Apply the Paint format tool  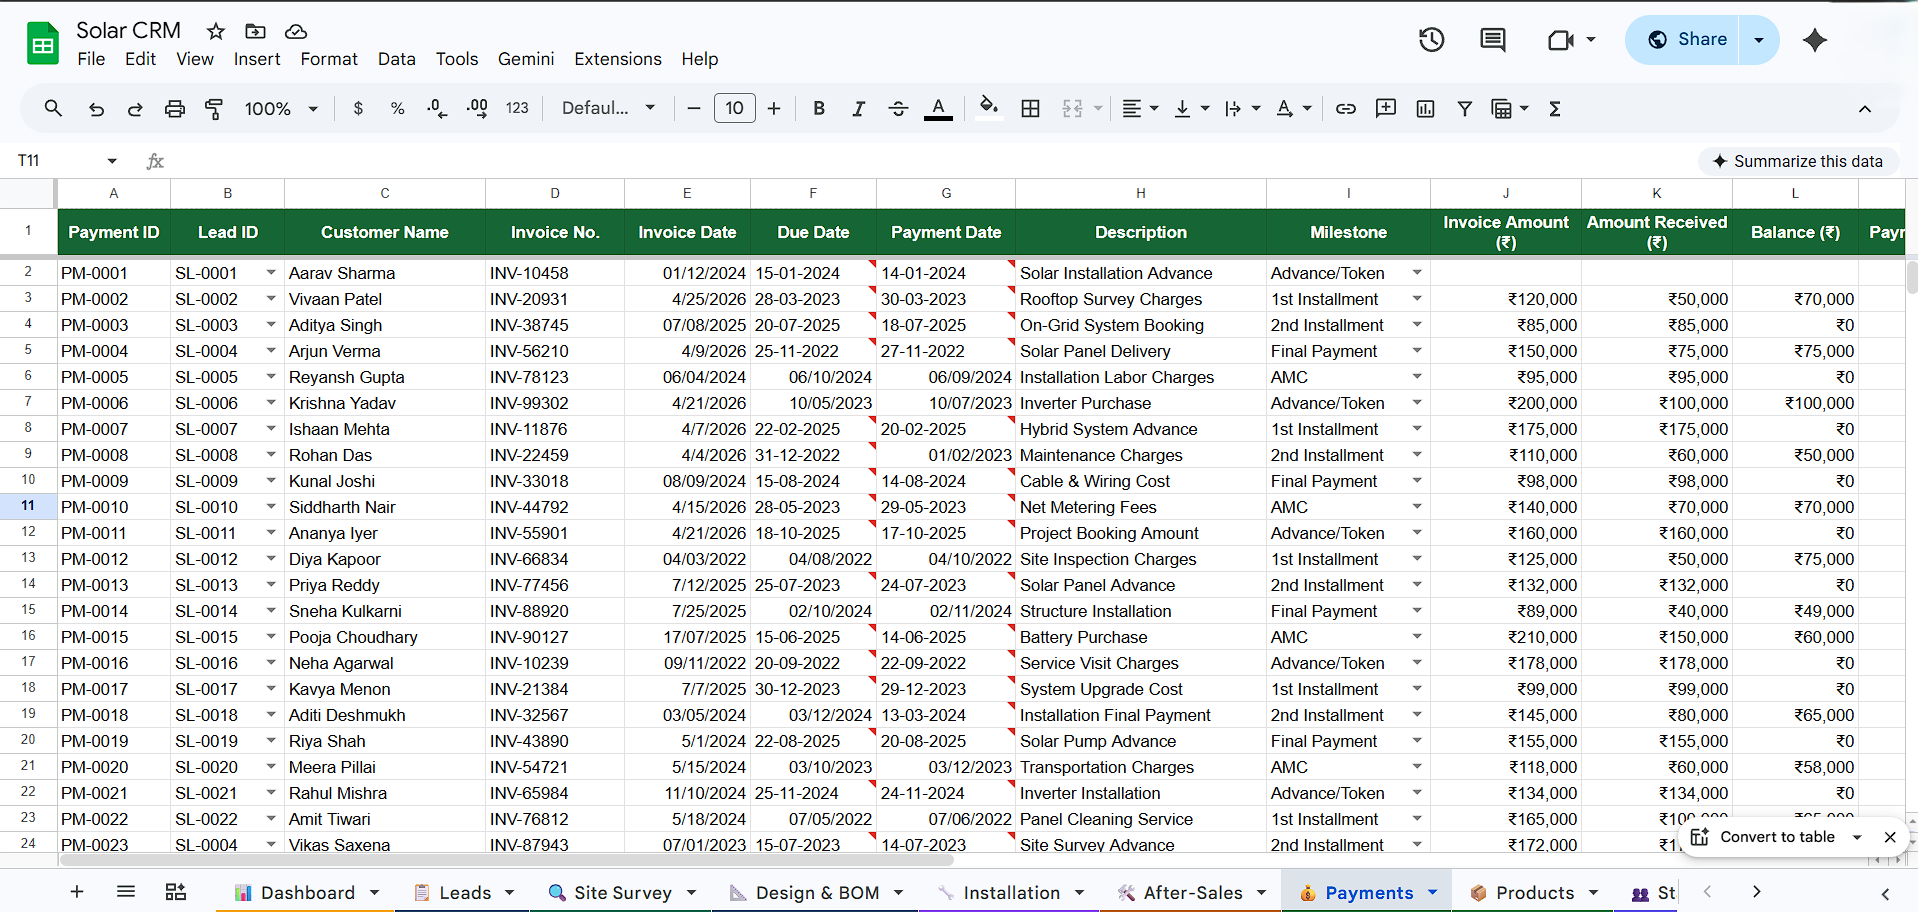tap(214, 108)
